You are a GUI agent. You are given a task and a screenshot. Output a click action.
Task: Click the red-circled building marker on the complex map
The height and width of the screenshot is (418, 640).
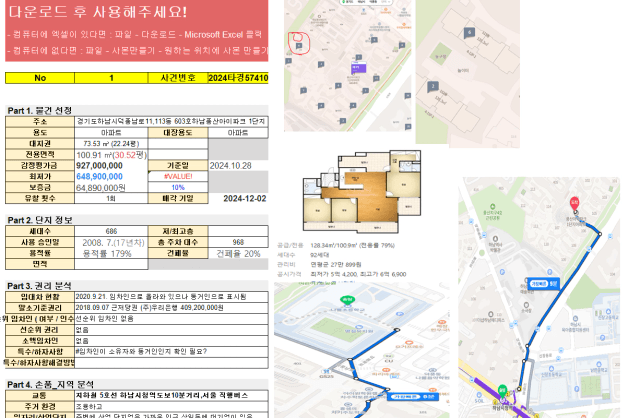[x=298, y=41]
